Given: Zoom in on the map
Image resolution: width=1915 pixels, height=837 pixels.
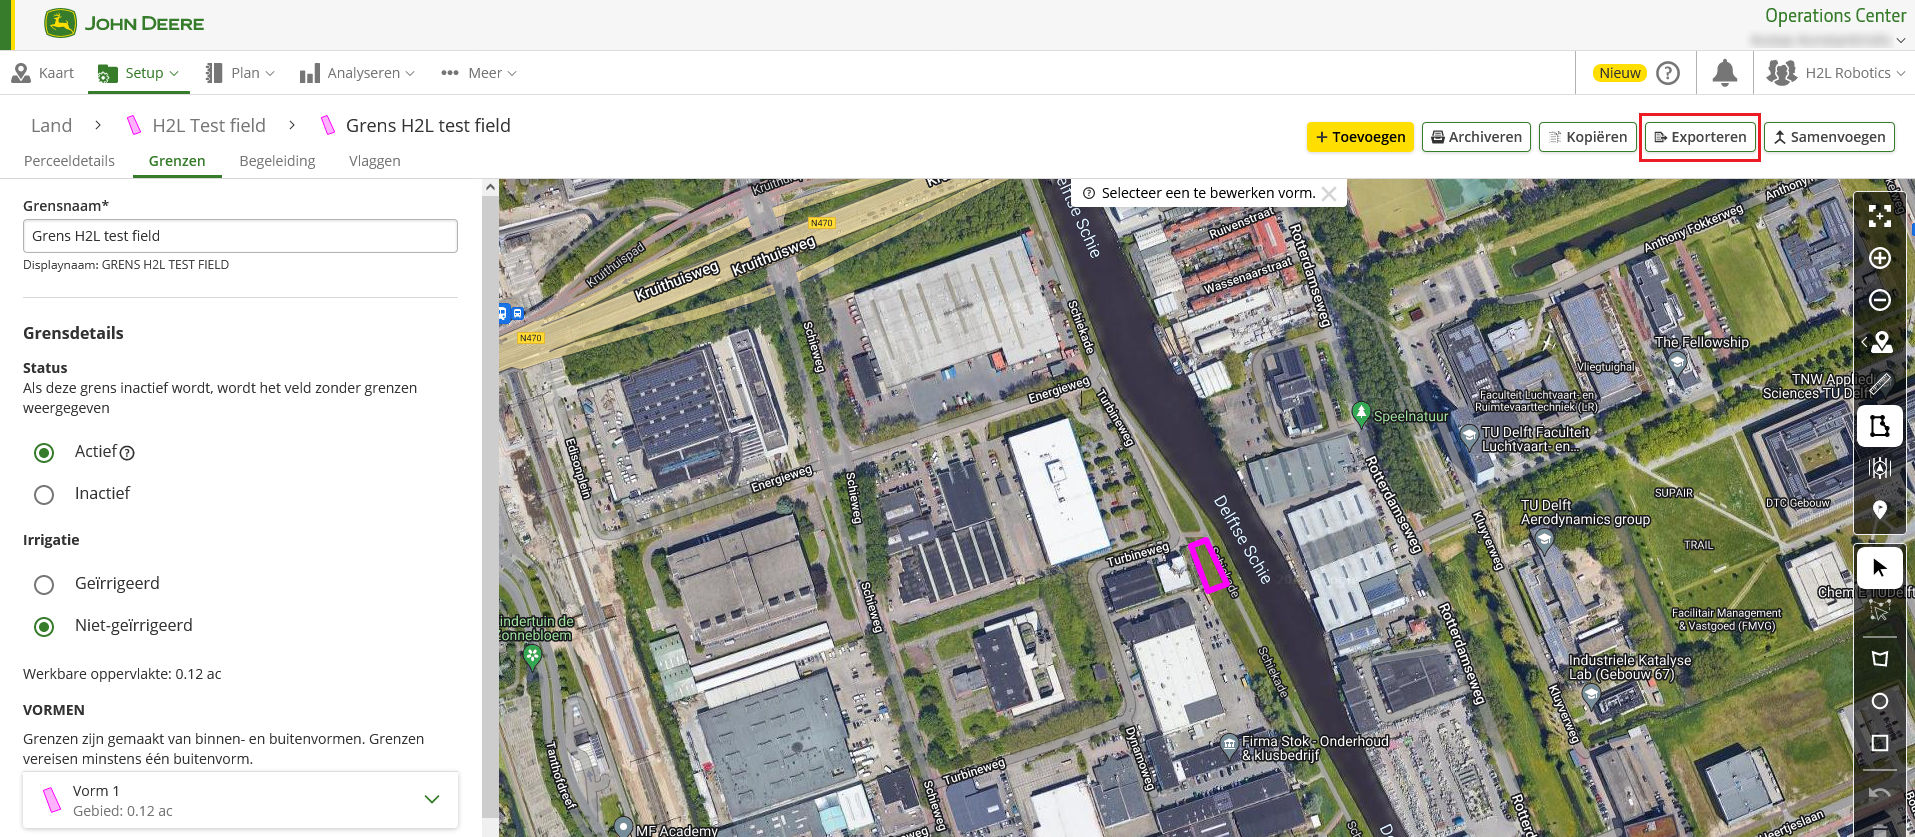Looking at the screenshot, I should point(1879,258).
